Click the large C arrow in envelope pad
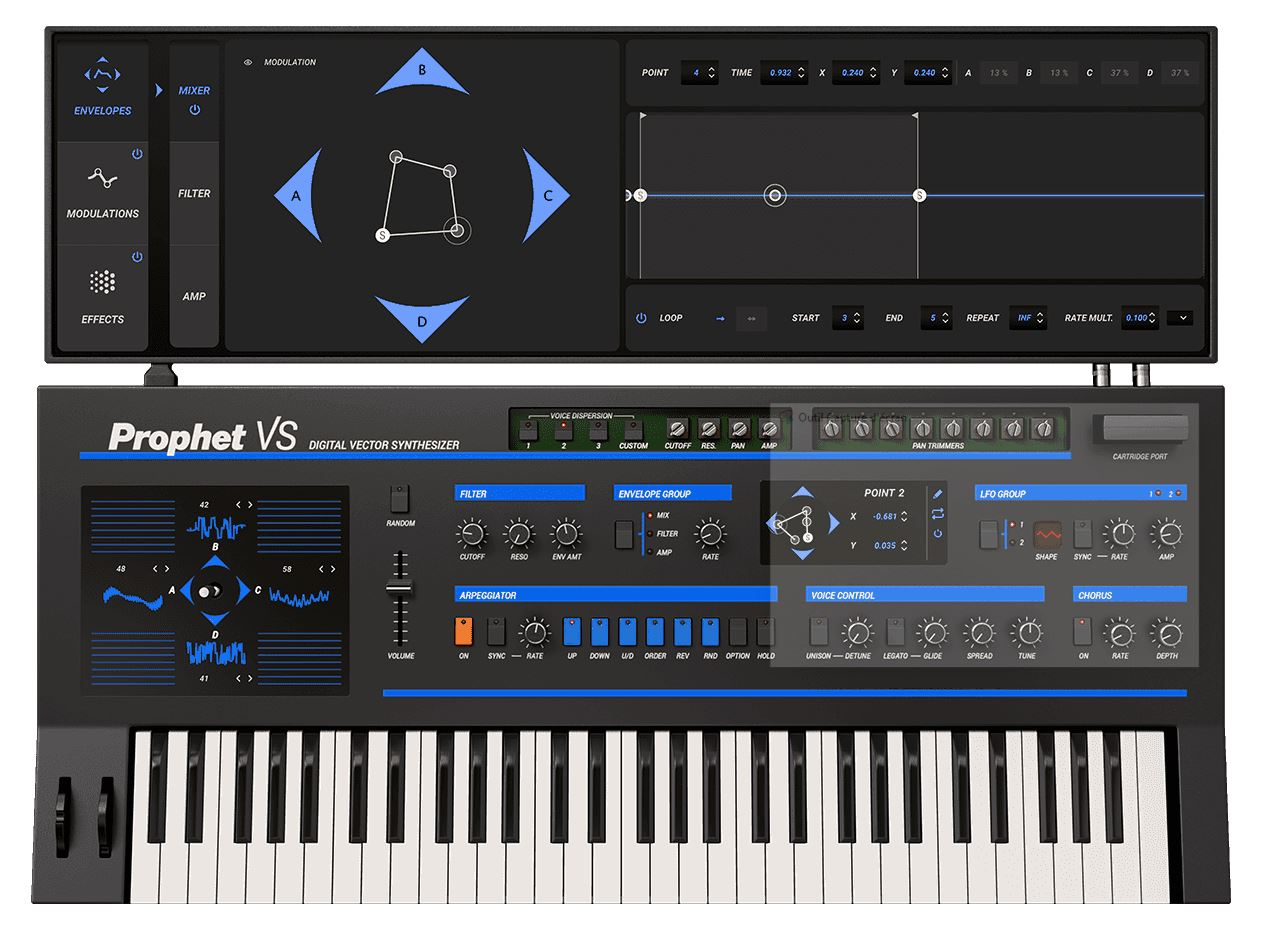 tap(546, 196)
